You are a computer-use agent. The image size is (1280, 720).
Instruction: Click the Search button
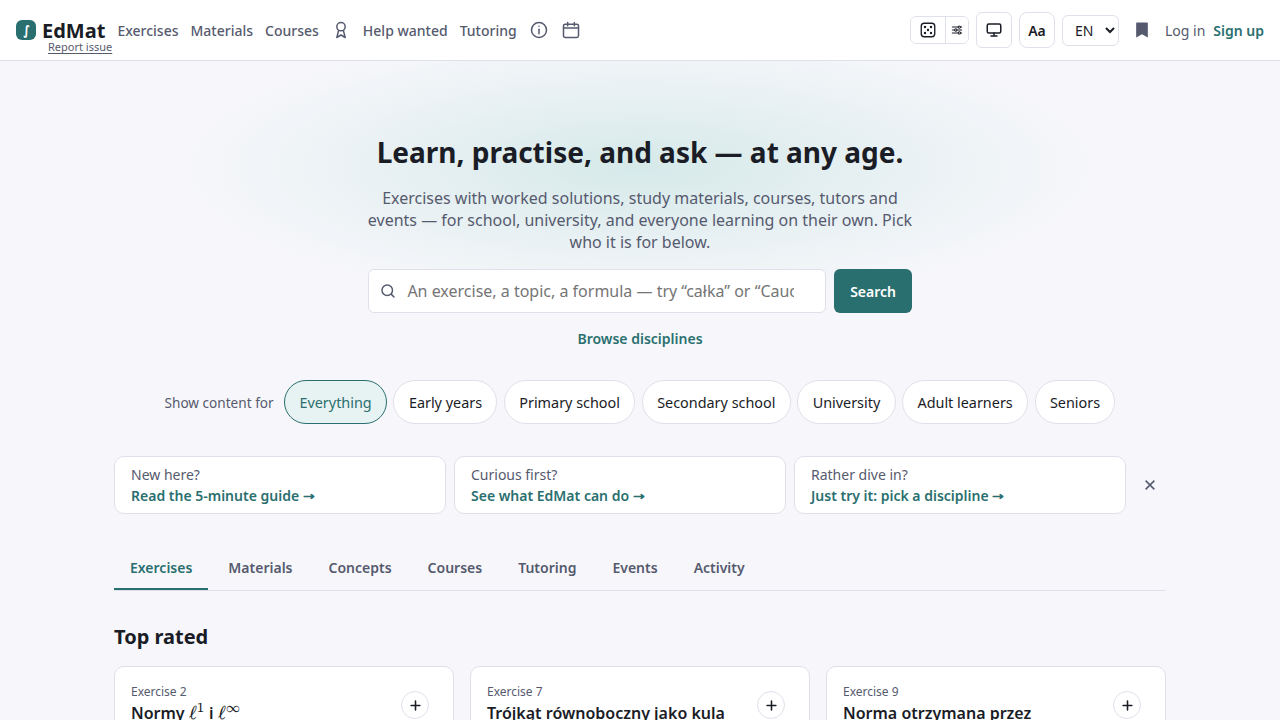[x=873, y=291]
